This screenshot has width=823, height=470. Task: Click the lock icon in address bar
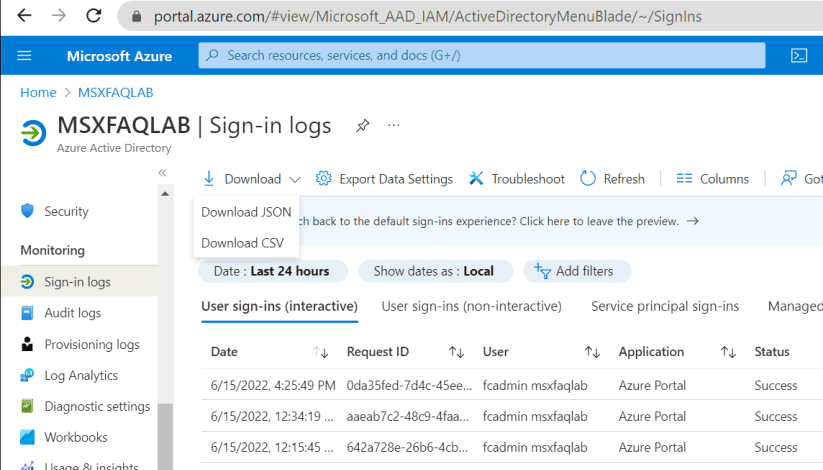136,17
